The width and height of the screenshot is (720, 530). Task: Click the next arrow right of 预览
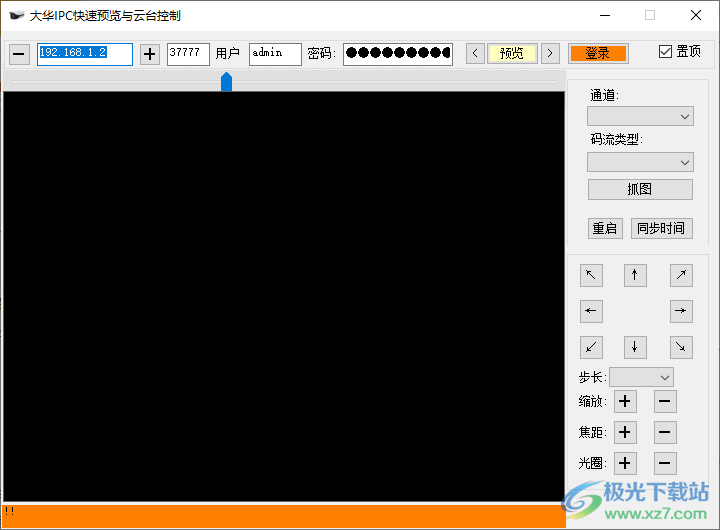coord(550,54)
